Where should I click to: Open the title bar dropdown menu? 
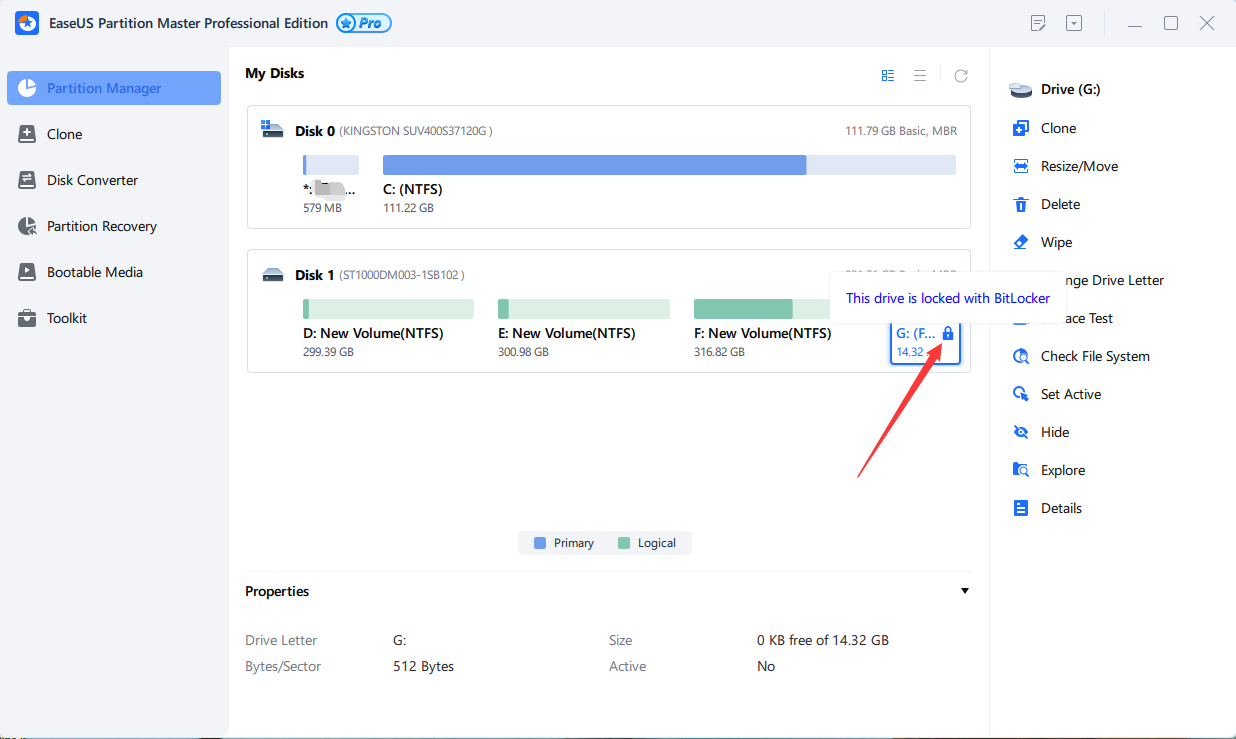1074,23
